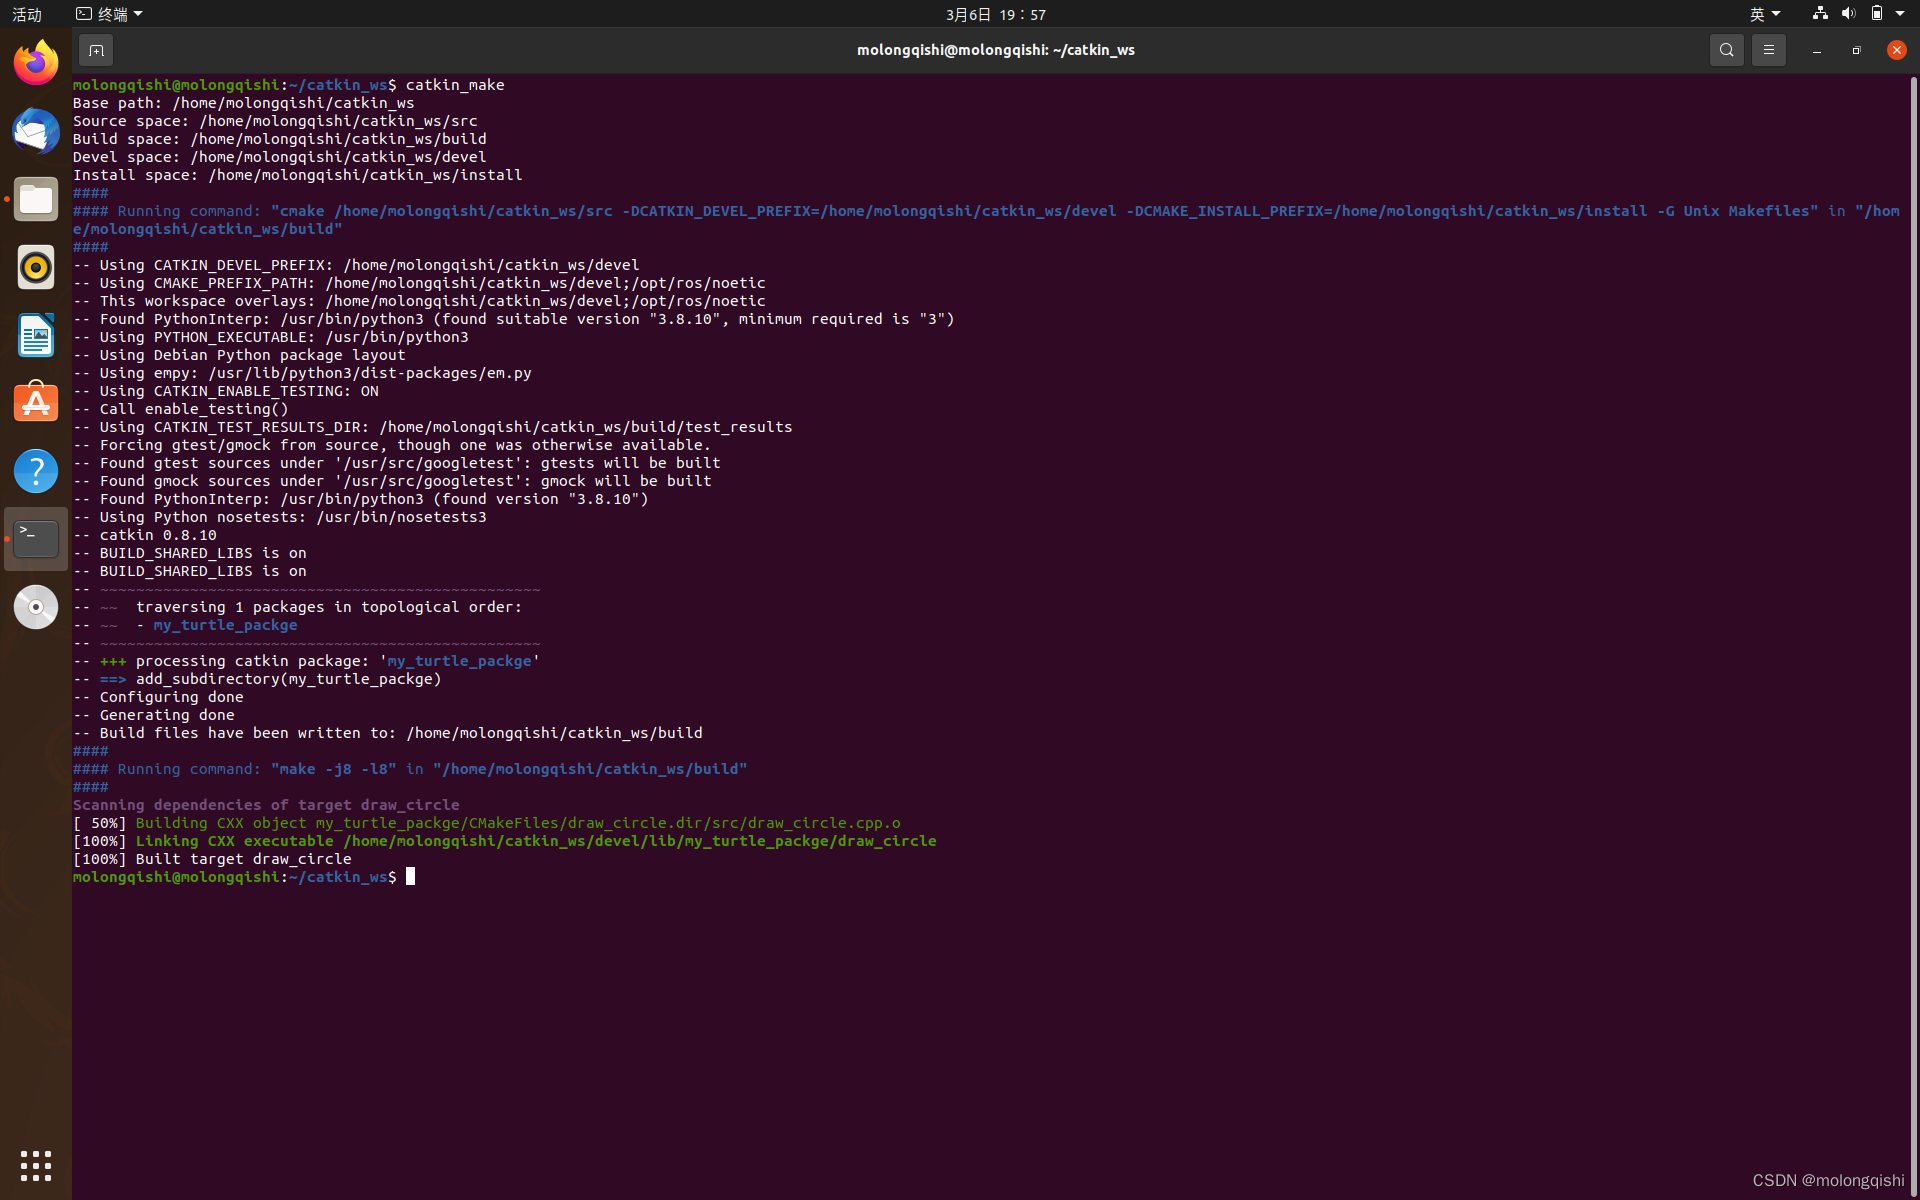This screenshot has height=1200, width=1920.
Task: Click the 'Generating done' line
Action: [153, 715]
